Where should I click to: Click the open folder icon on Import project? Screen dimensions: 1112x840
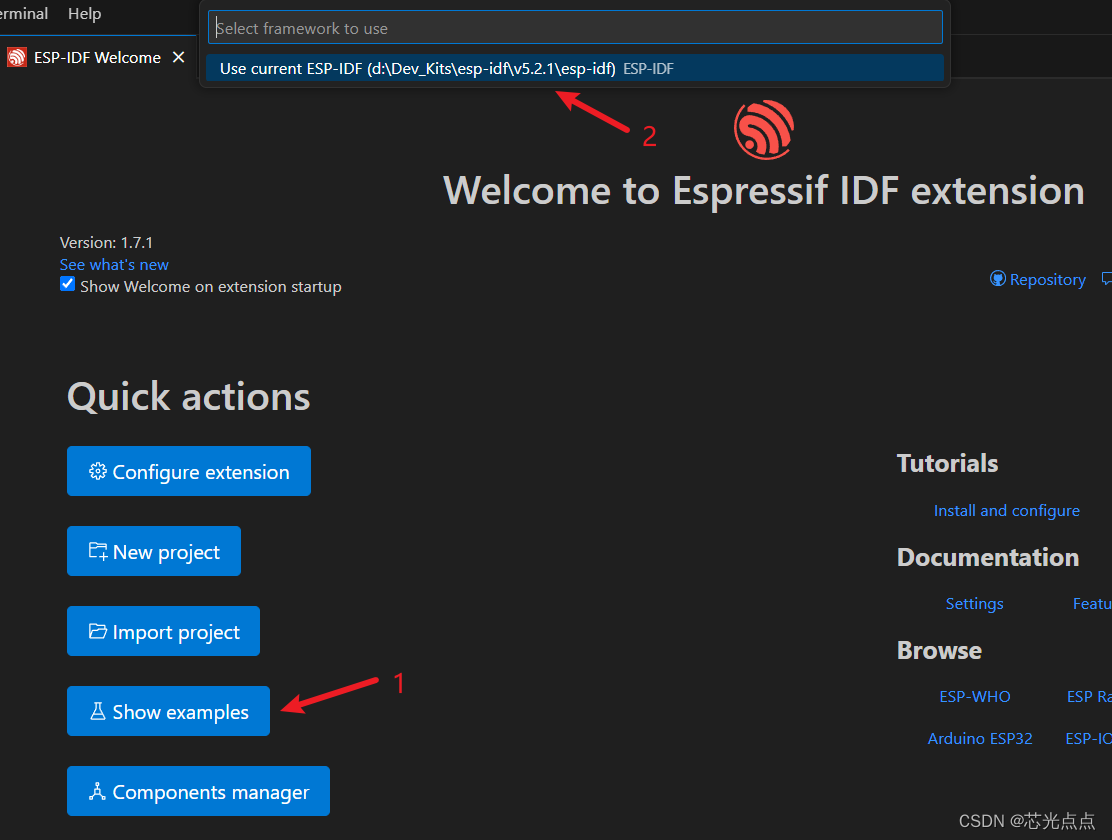point(97,631)
